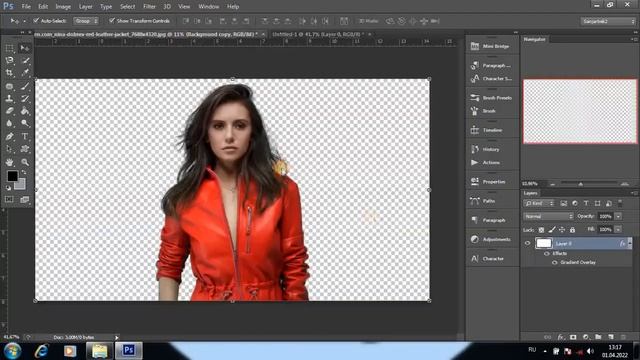The width and height of the screenshot is (640, 360).
Task: Open the Brush Presets panel
Action: tap(491, 98)
